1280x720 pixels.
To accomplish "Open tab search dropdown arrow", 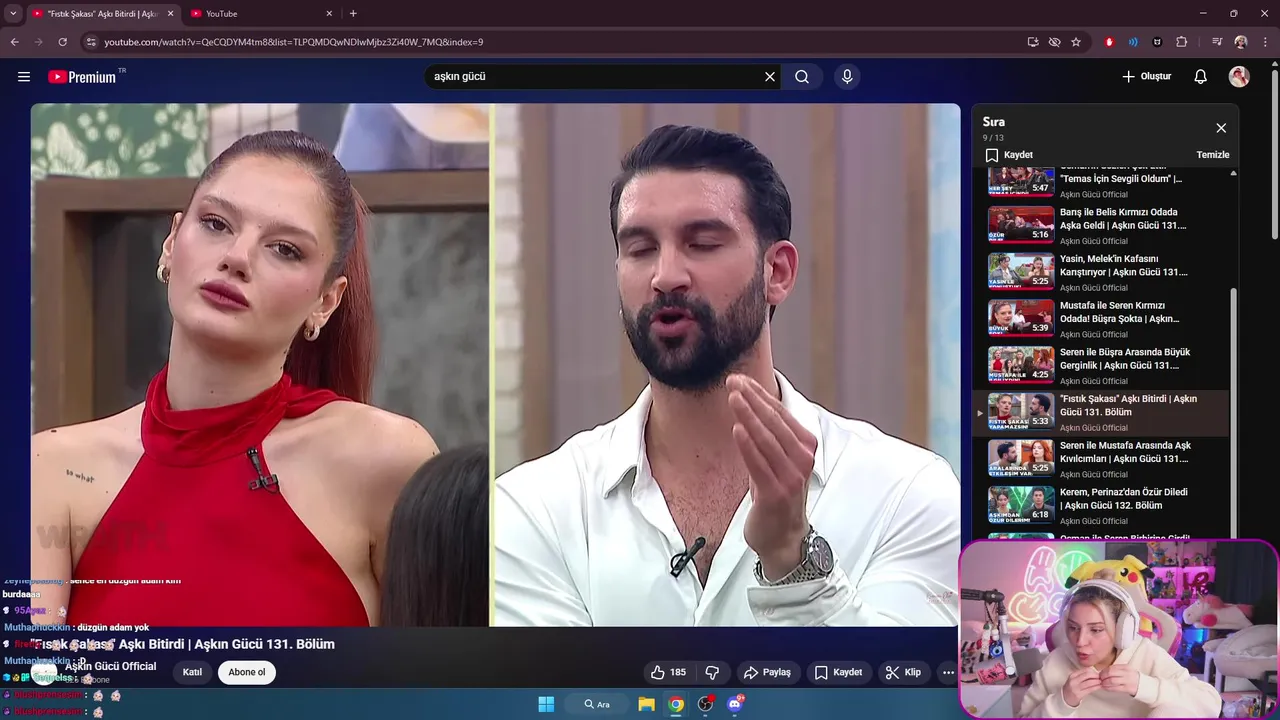I will [13, 13].
